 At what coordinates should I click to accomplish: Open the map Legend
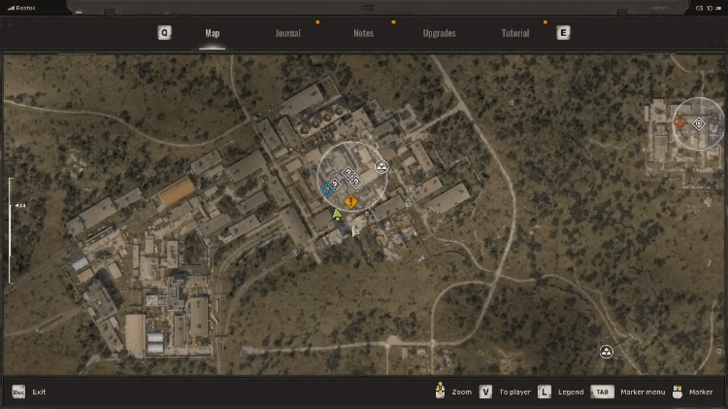571,392
